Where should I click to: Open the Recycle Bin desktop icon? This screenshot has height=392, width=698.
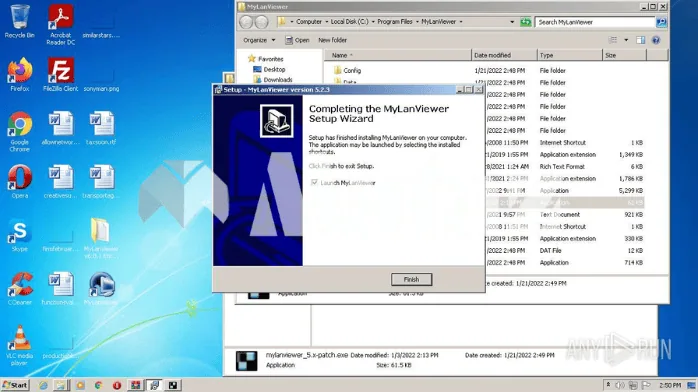tap(20, 21)
